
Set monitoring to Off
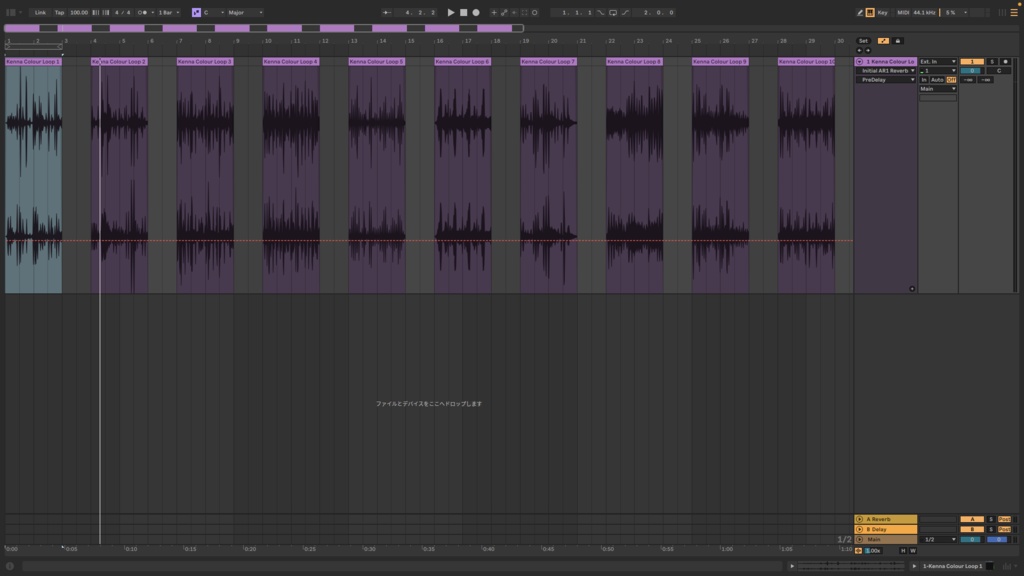coord(952,80)
